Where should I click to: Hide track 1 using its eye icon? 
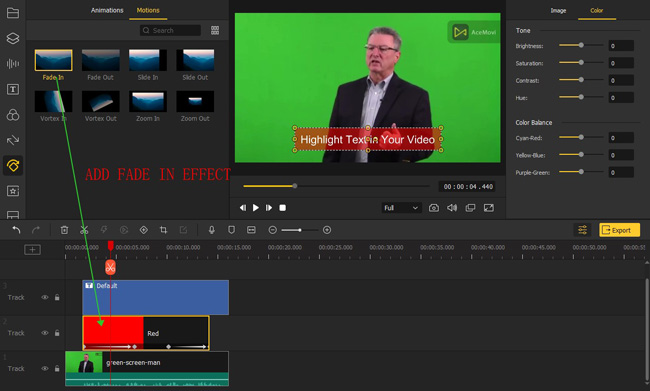click(x=45, y=369)
